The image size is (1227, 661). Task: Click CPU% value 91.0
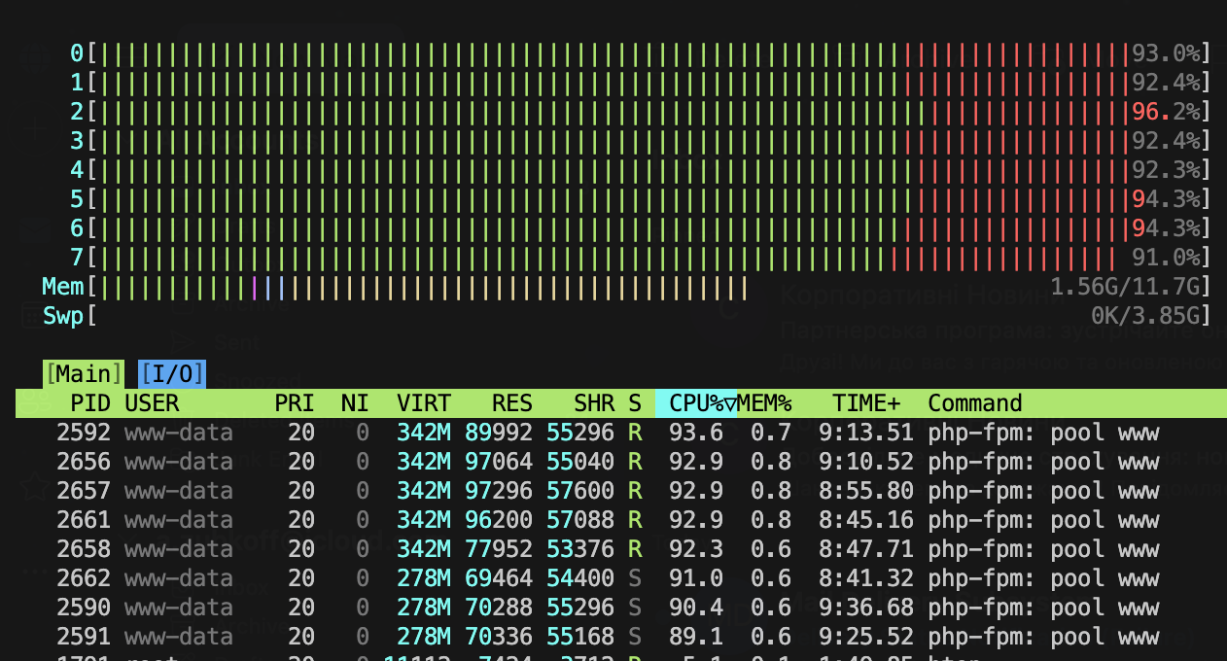click(696, 578)
